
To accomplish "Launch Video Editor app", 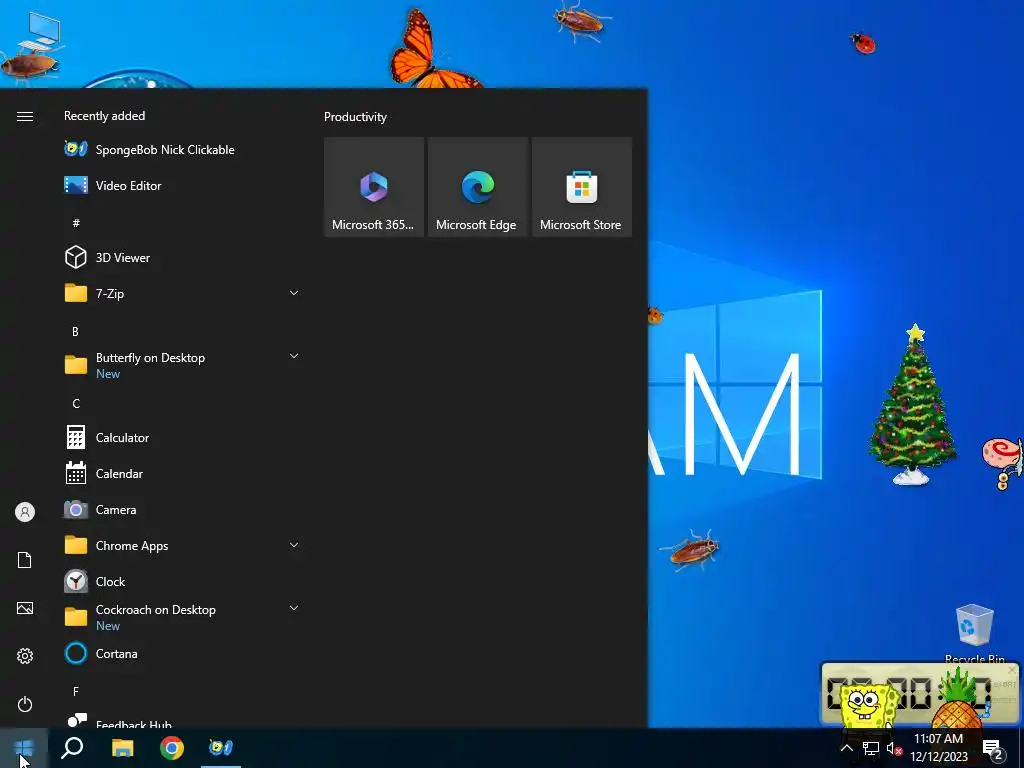I will point(182,185).
